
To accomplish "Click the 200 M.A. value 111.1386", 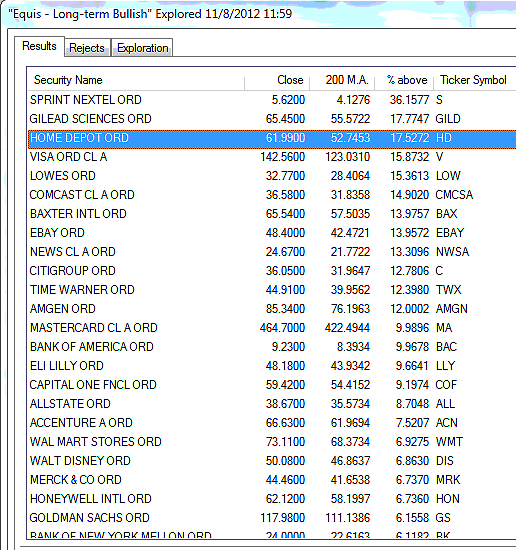I will [x=348, y=518].
